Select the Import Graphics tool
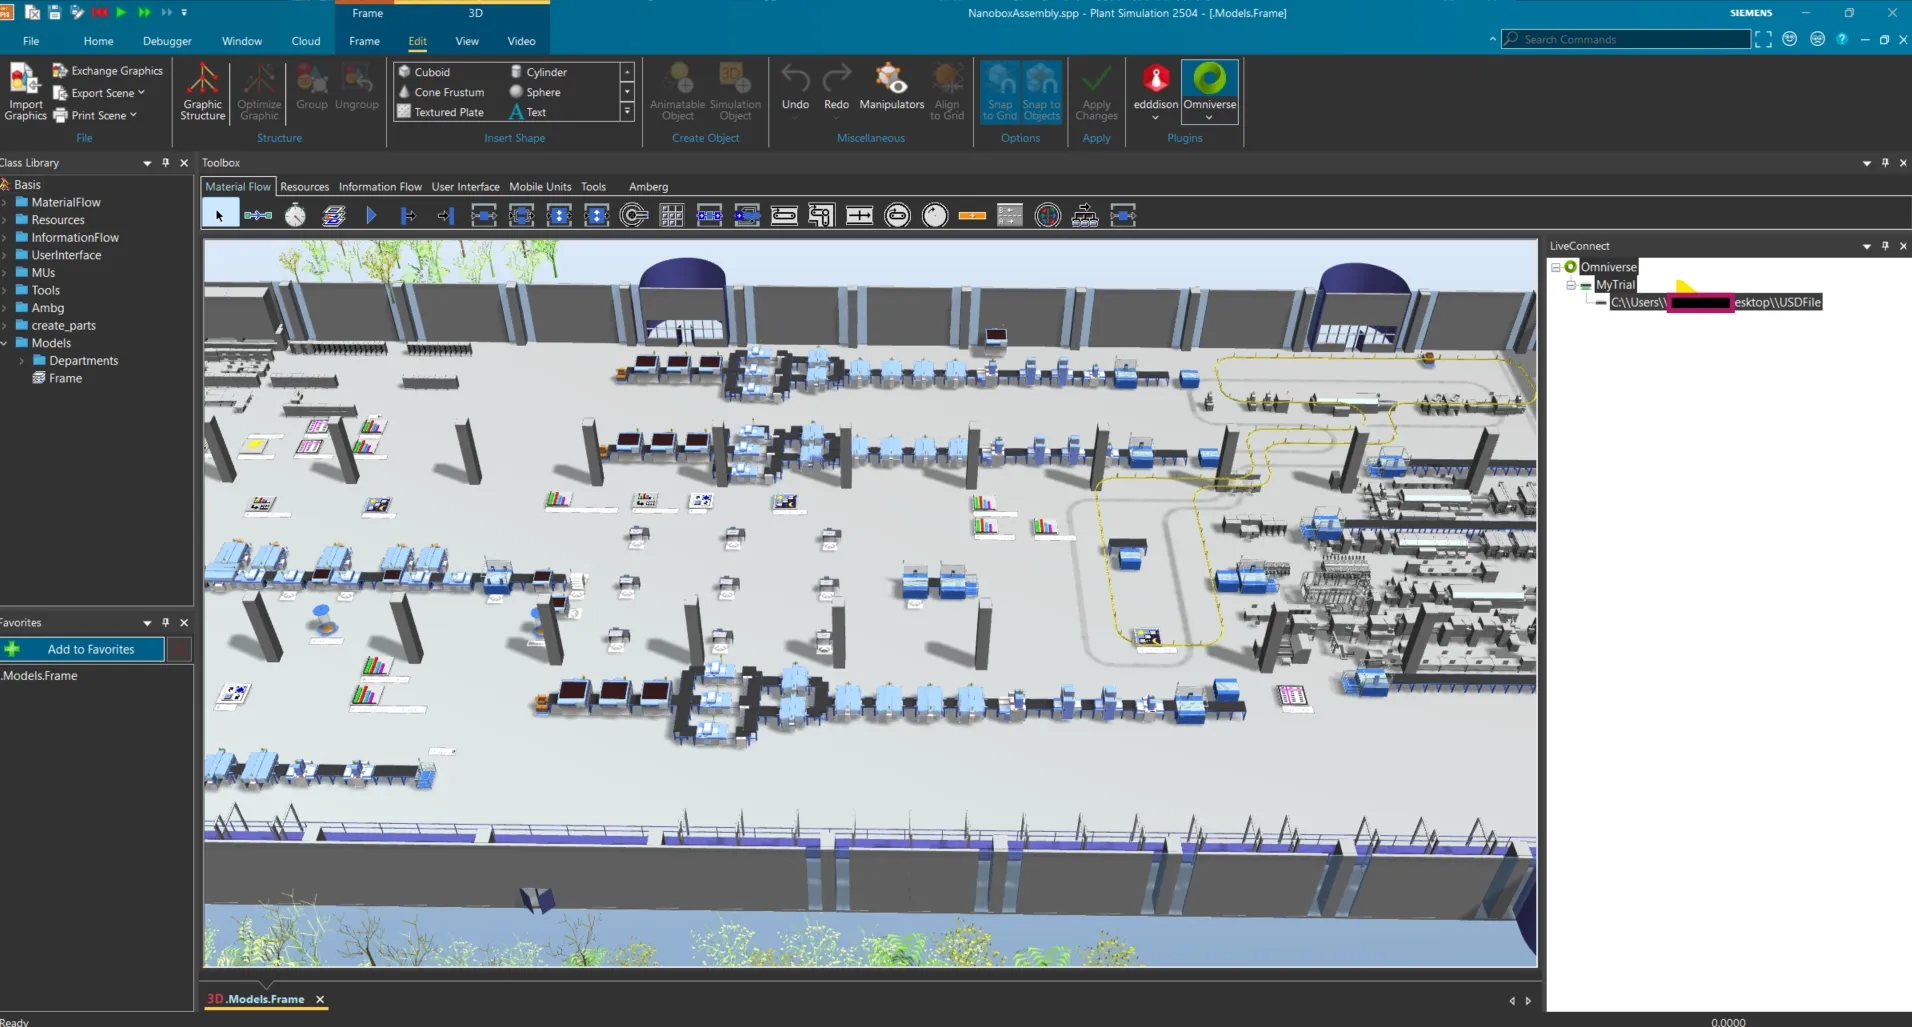Viewport: 1912px width, 1027px height. tap(24, 90)
